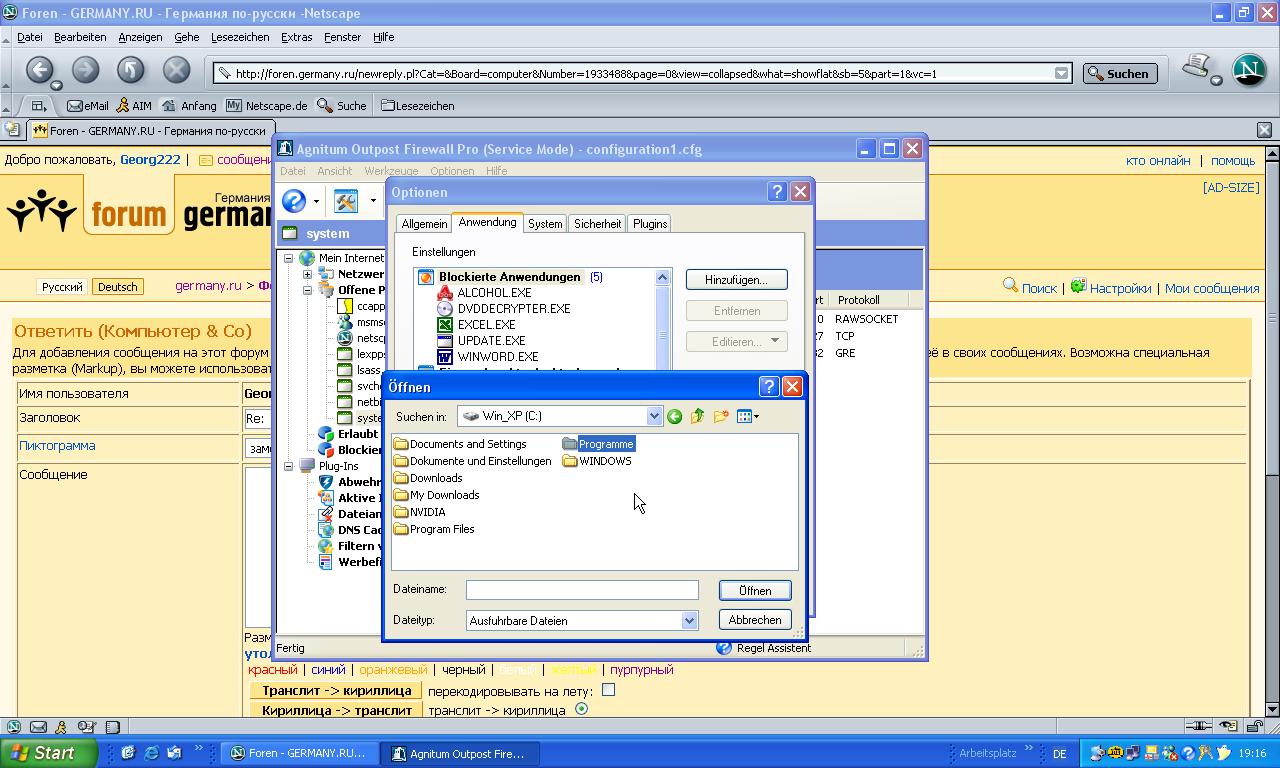The height and width of the screenshot is (768, 1280).
Task: Click the 'Транслит -> кириллица' button
Action: point(336,691)
